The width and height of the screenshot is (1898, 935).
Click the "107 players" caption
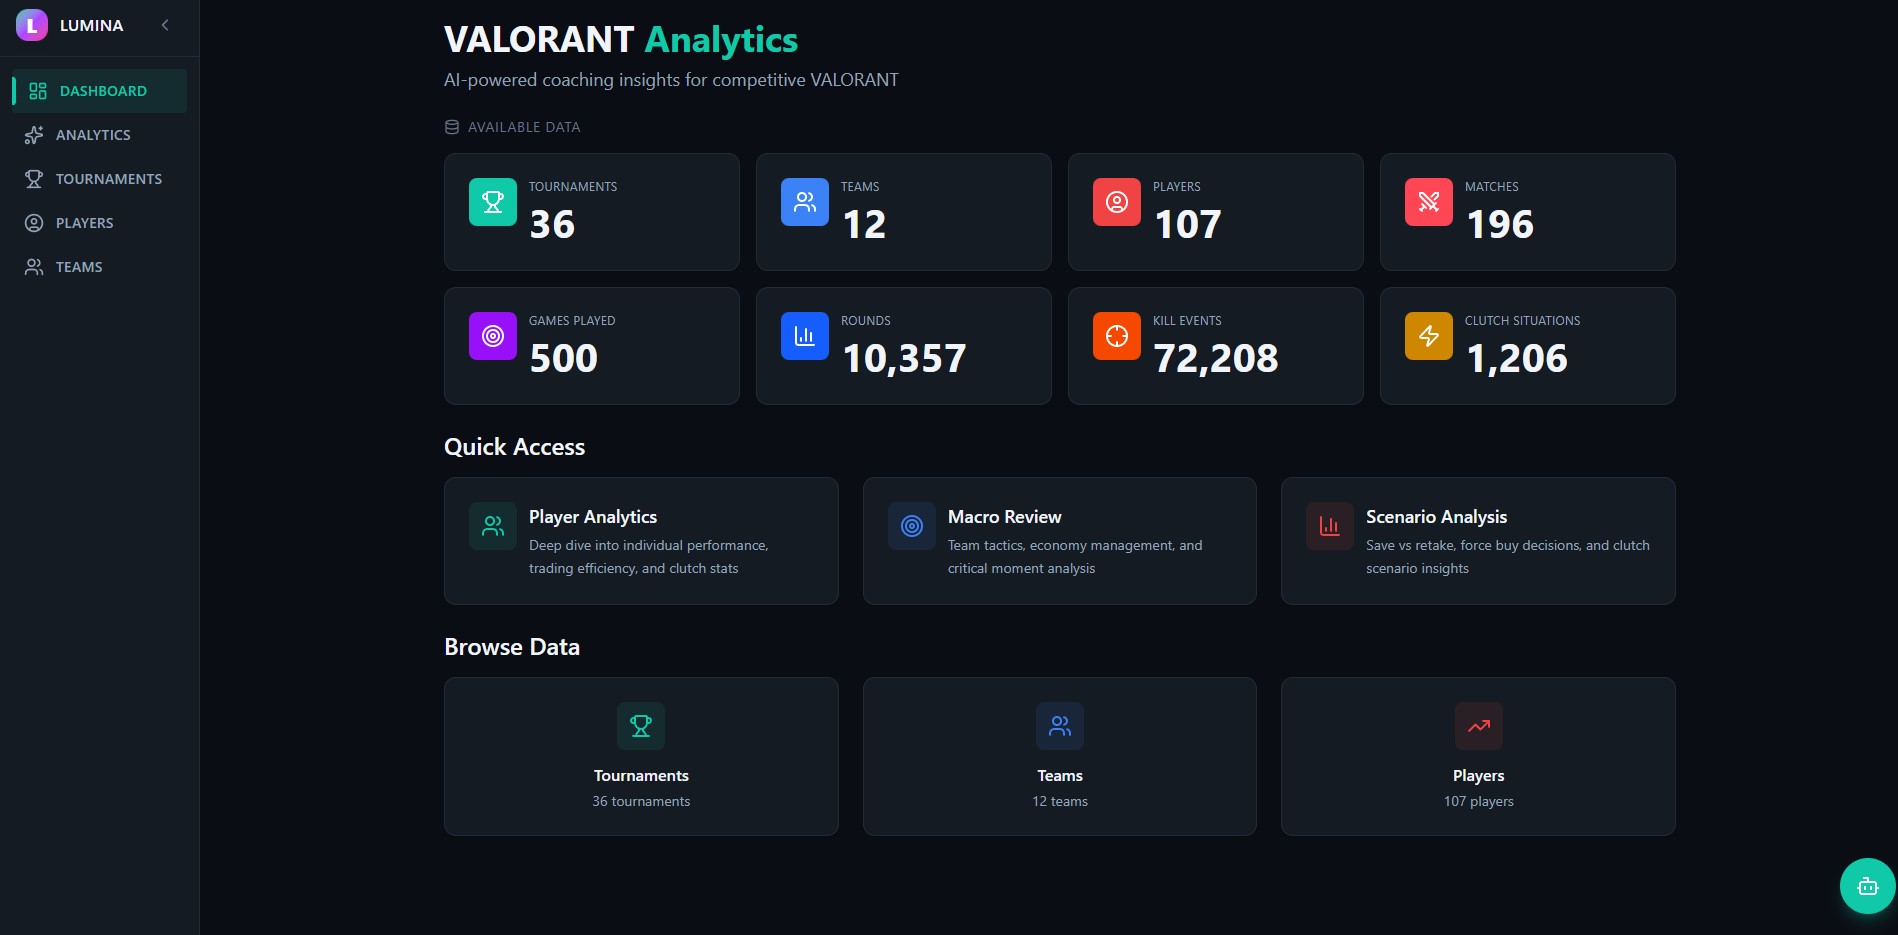click(1479, 801)
